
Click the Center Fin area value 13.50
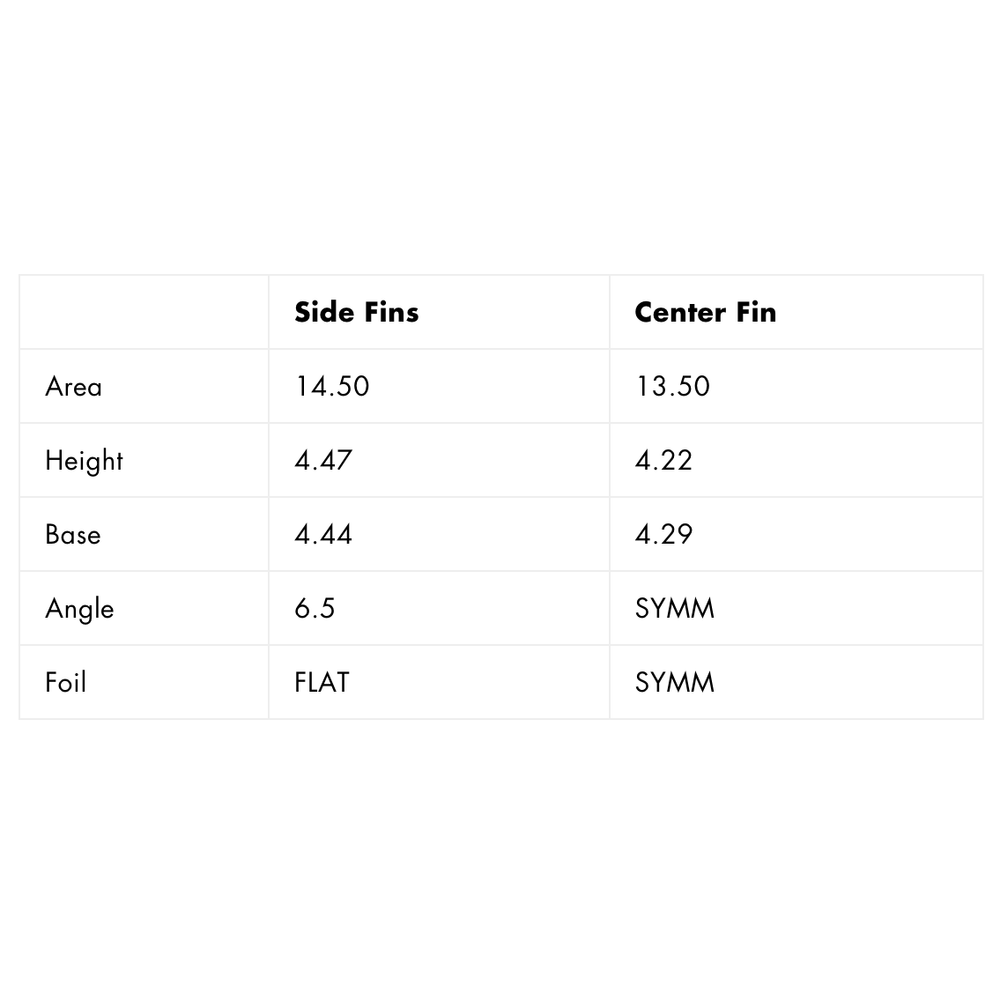[672, 386]
